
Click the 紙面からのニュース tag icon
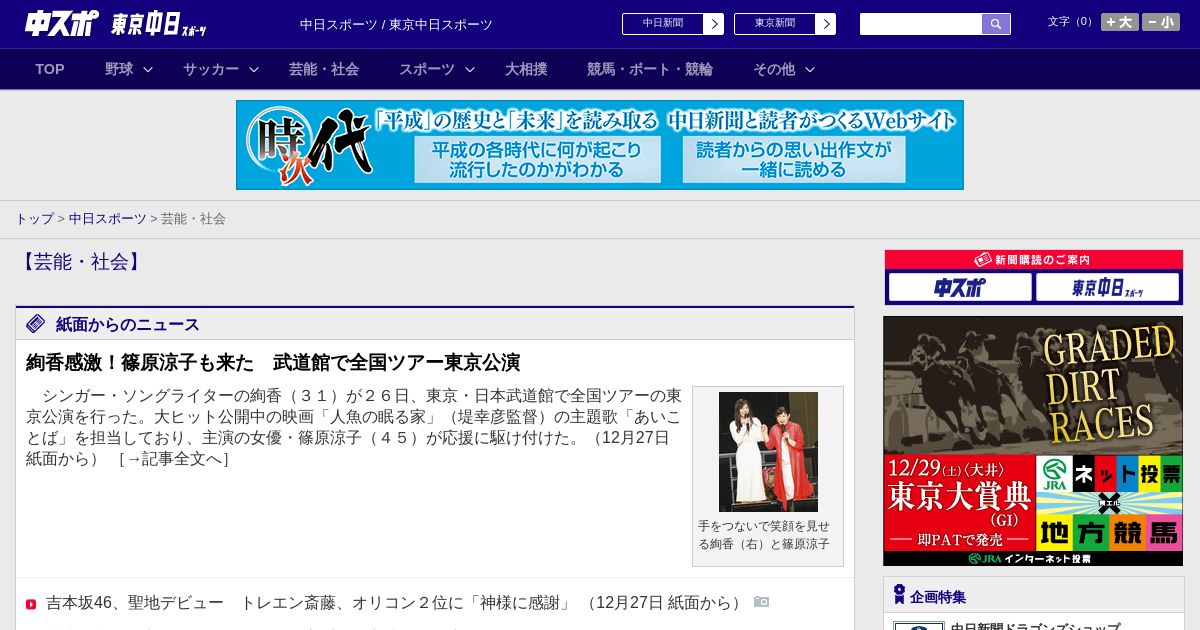36,323
